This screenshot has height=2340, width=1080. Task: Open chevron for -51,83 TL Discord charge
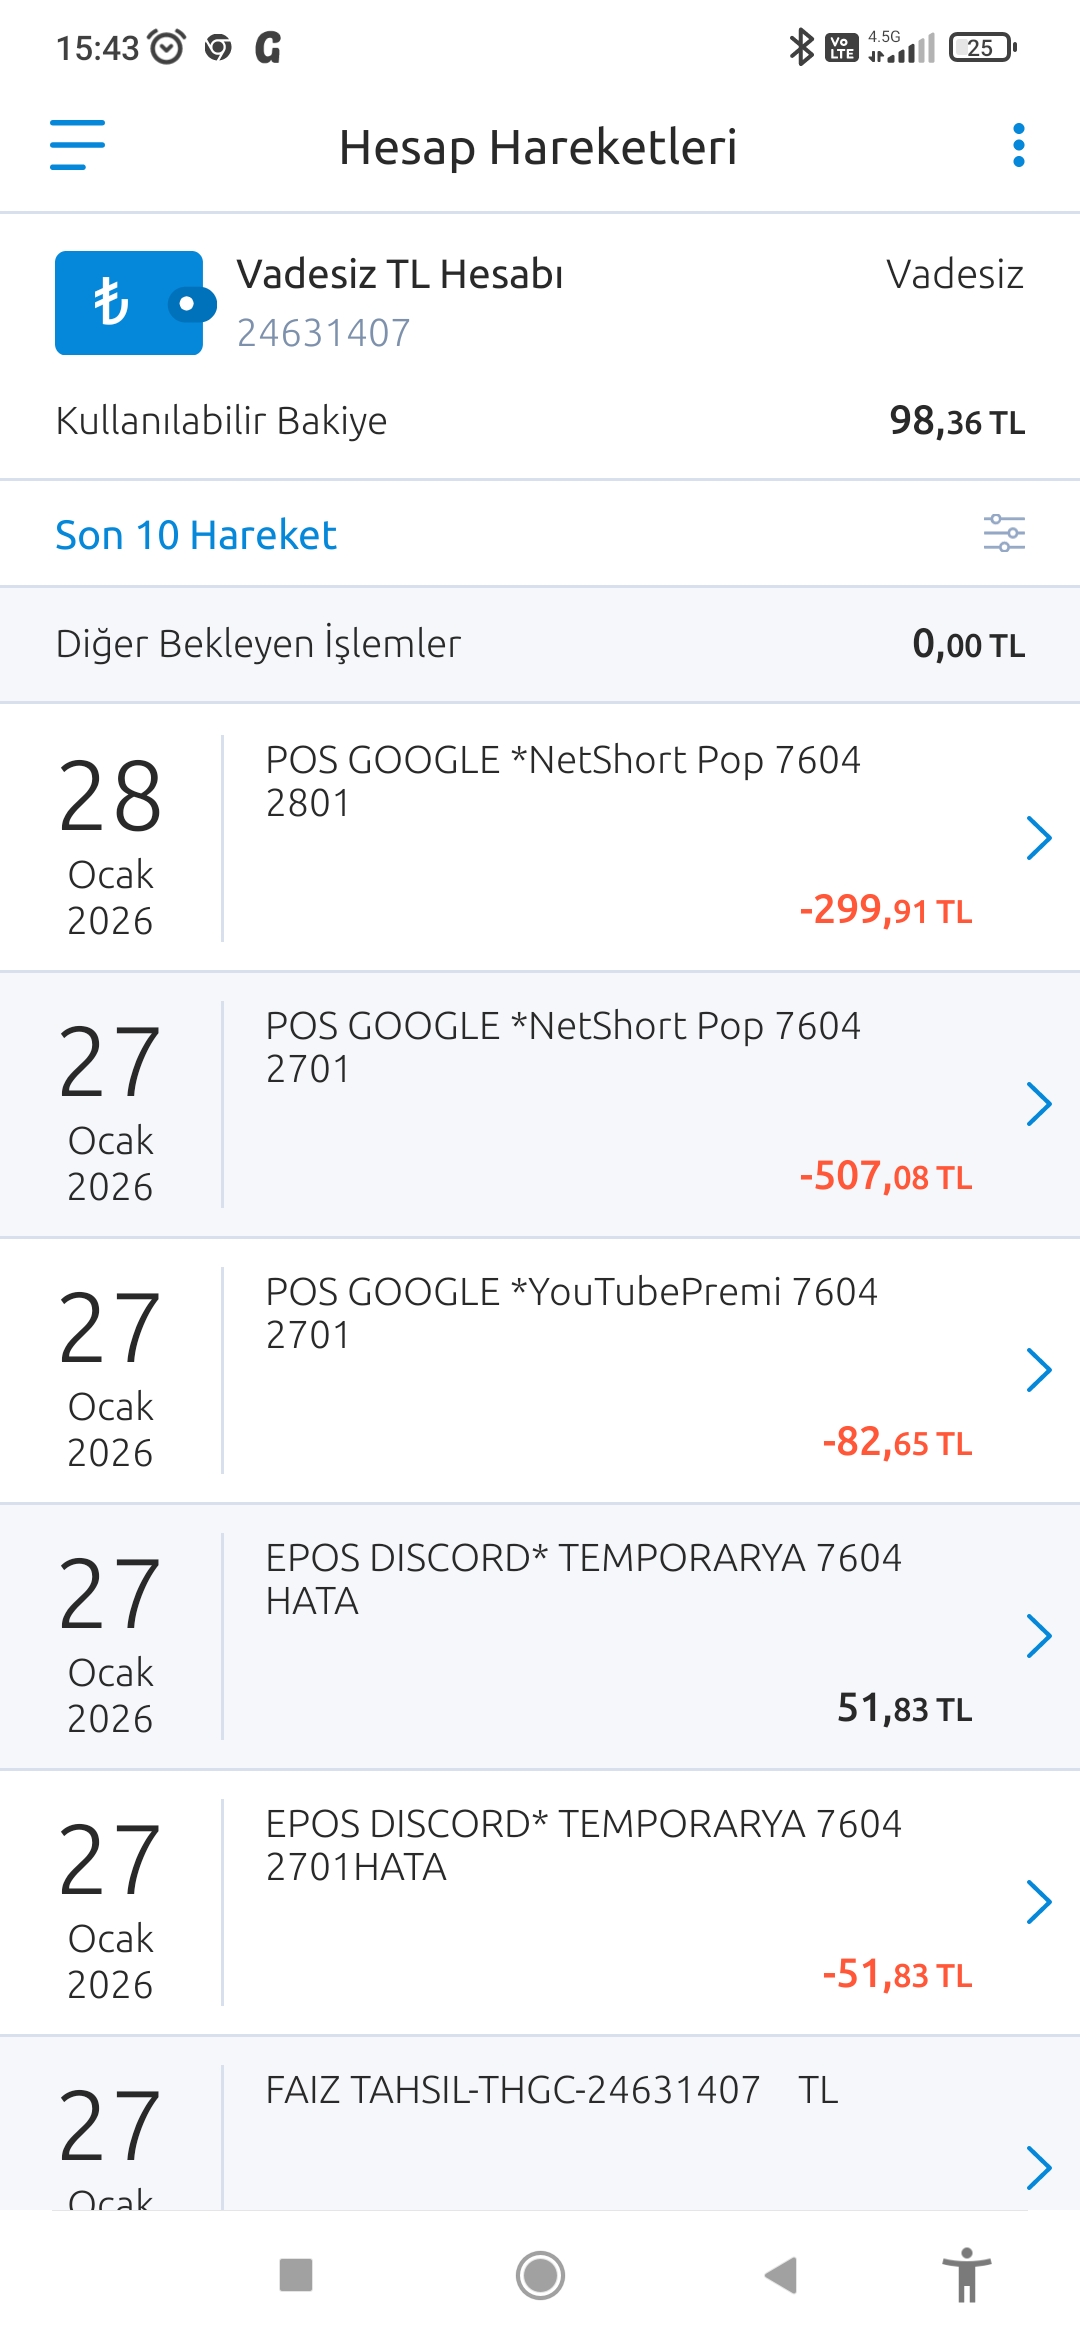coord(1039,1902)
